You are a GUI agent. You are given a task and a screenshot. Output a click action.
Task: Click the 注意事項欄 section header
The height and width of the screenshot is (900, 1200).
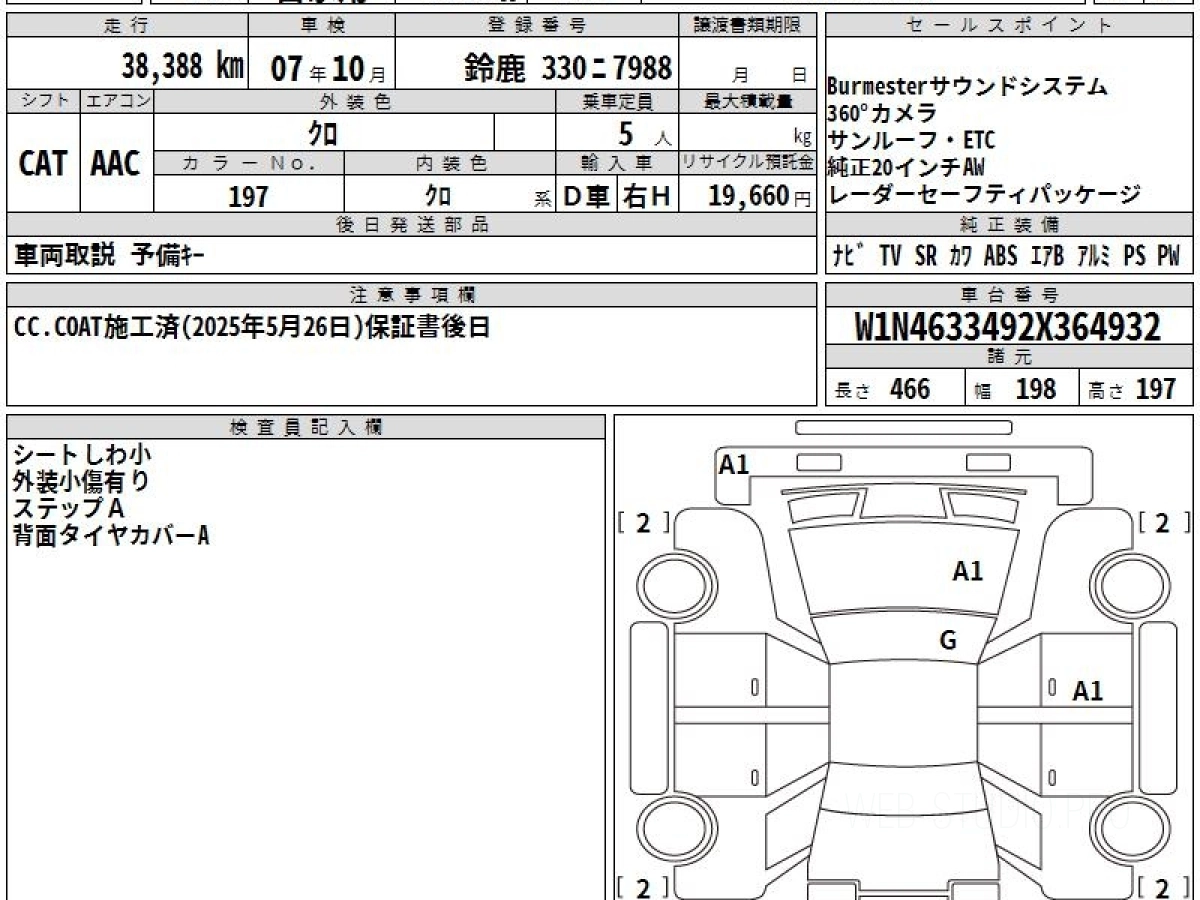pos(411,295)
